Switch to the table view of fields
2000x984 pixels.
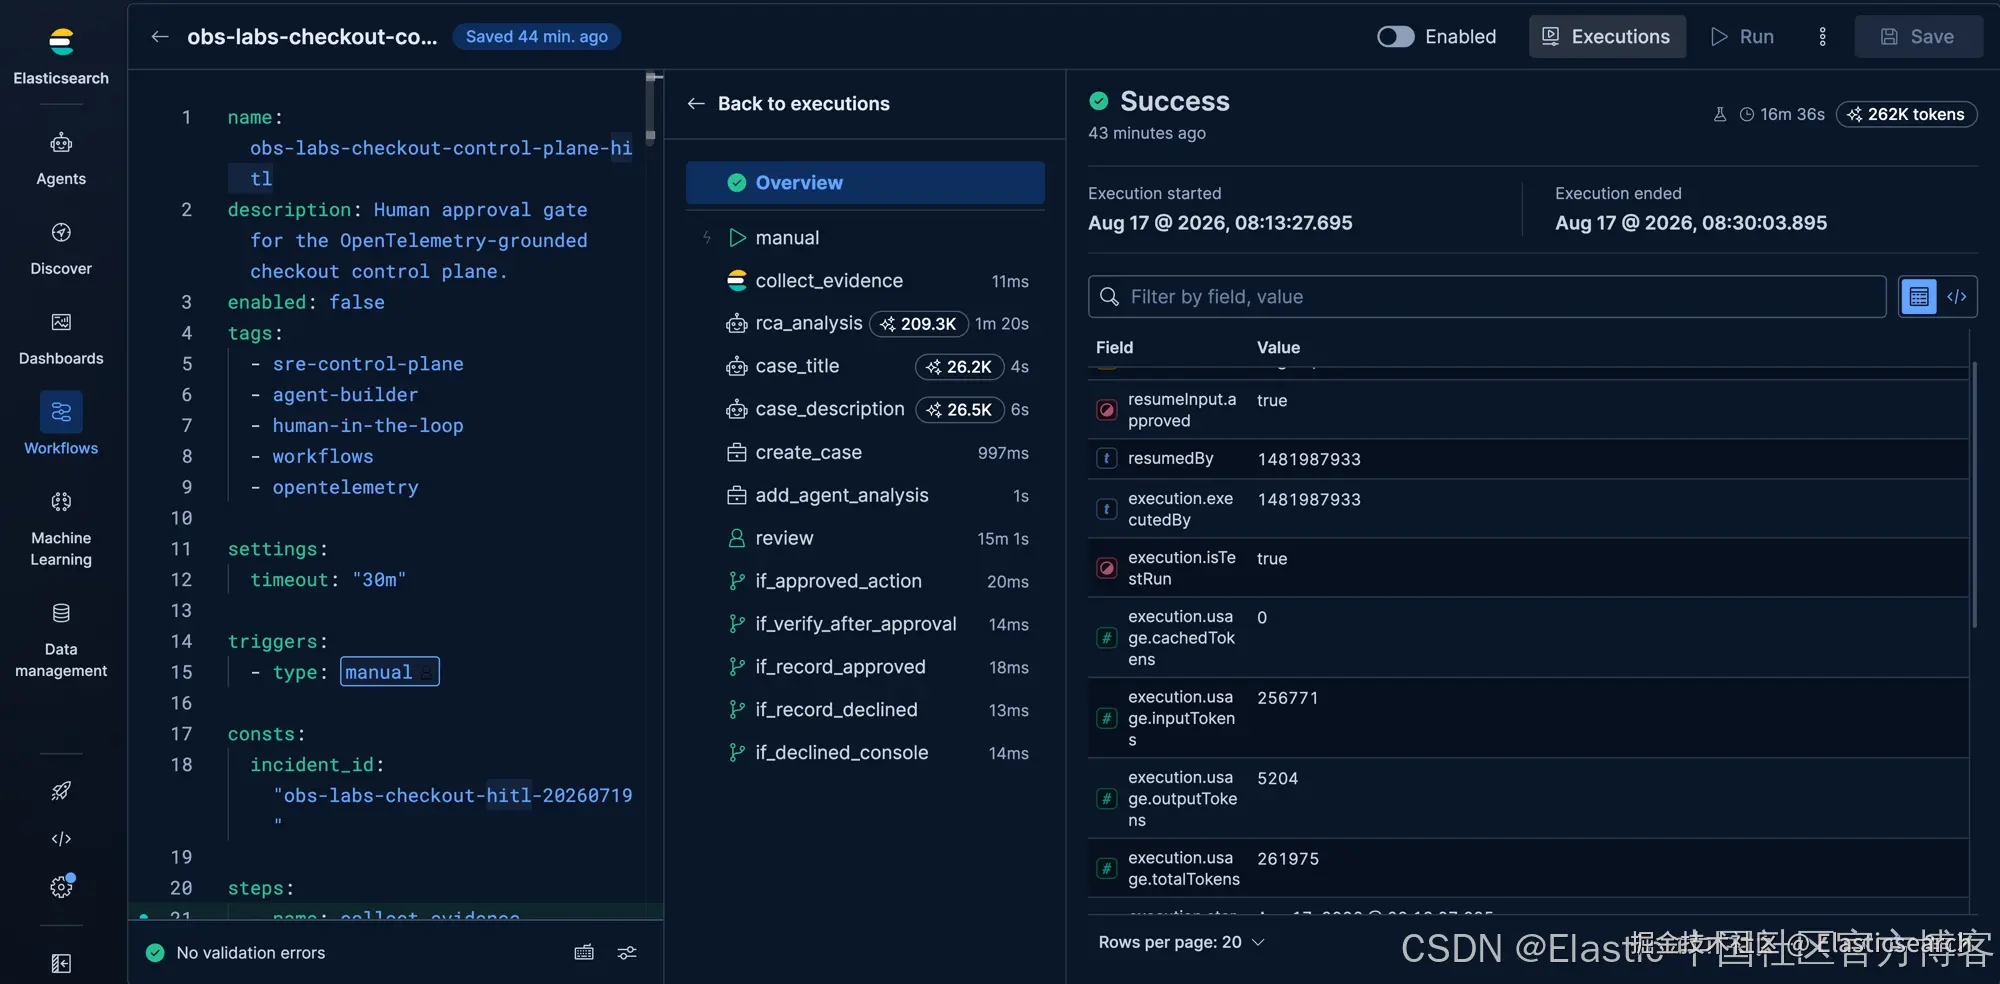click(x=1919, y=297)
